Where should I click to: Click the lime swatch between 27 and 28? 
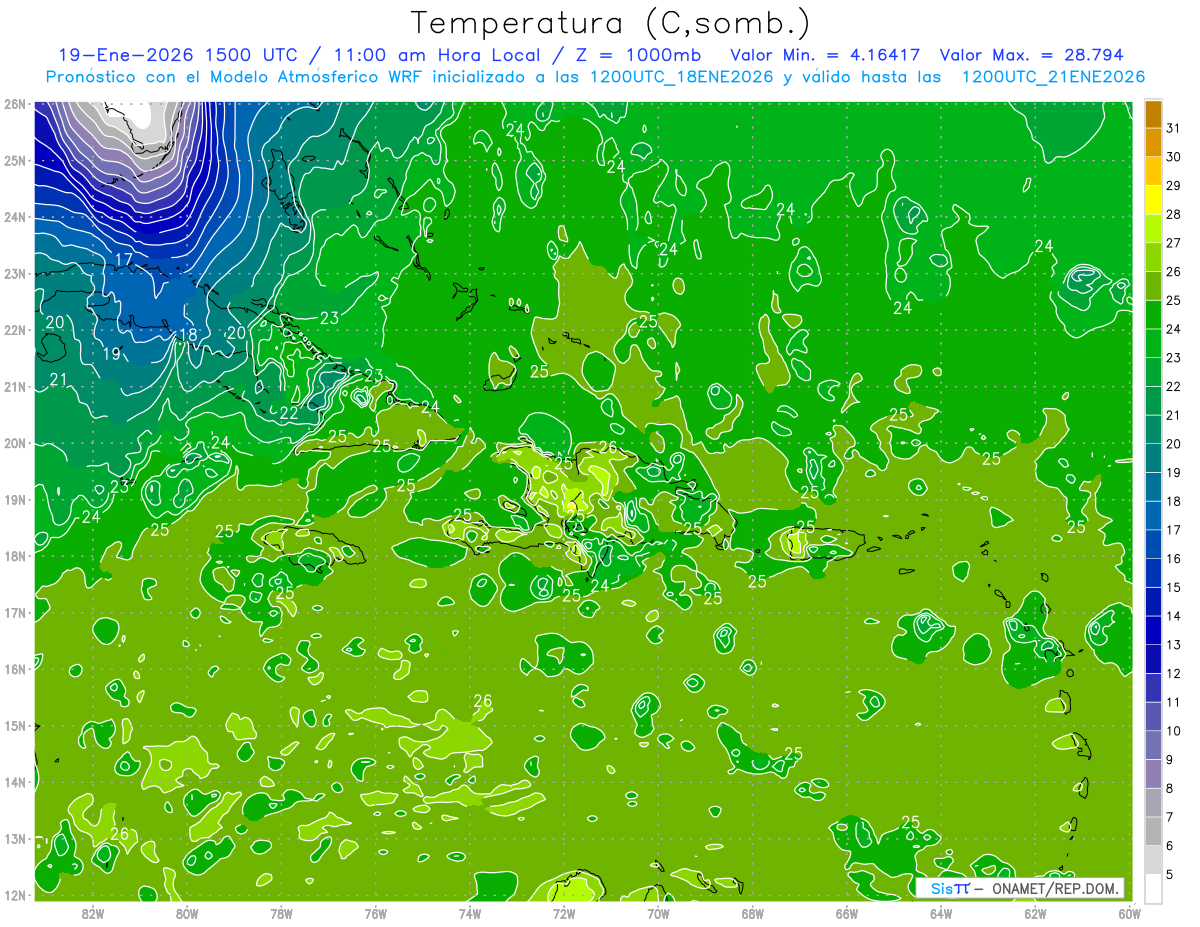(1153, 228)
